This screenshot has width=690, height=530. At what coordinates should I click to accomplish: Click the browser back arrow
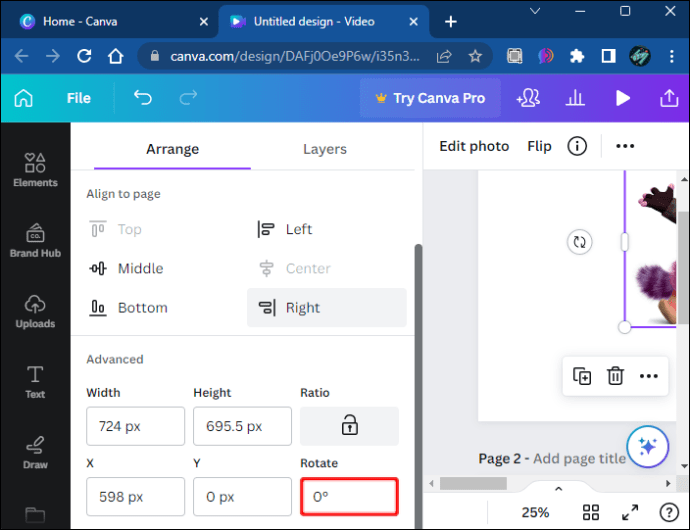(21, 56)
